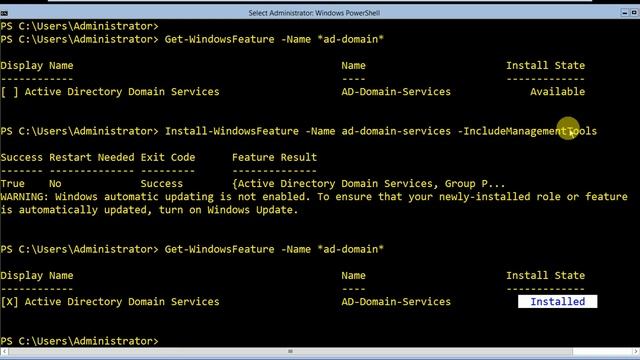Minimize the PowerShell window
The height and width of the screenshot is (360, 640).
(624, 13)
